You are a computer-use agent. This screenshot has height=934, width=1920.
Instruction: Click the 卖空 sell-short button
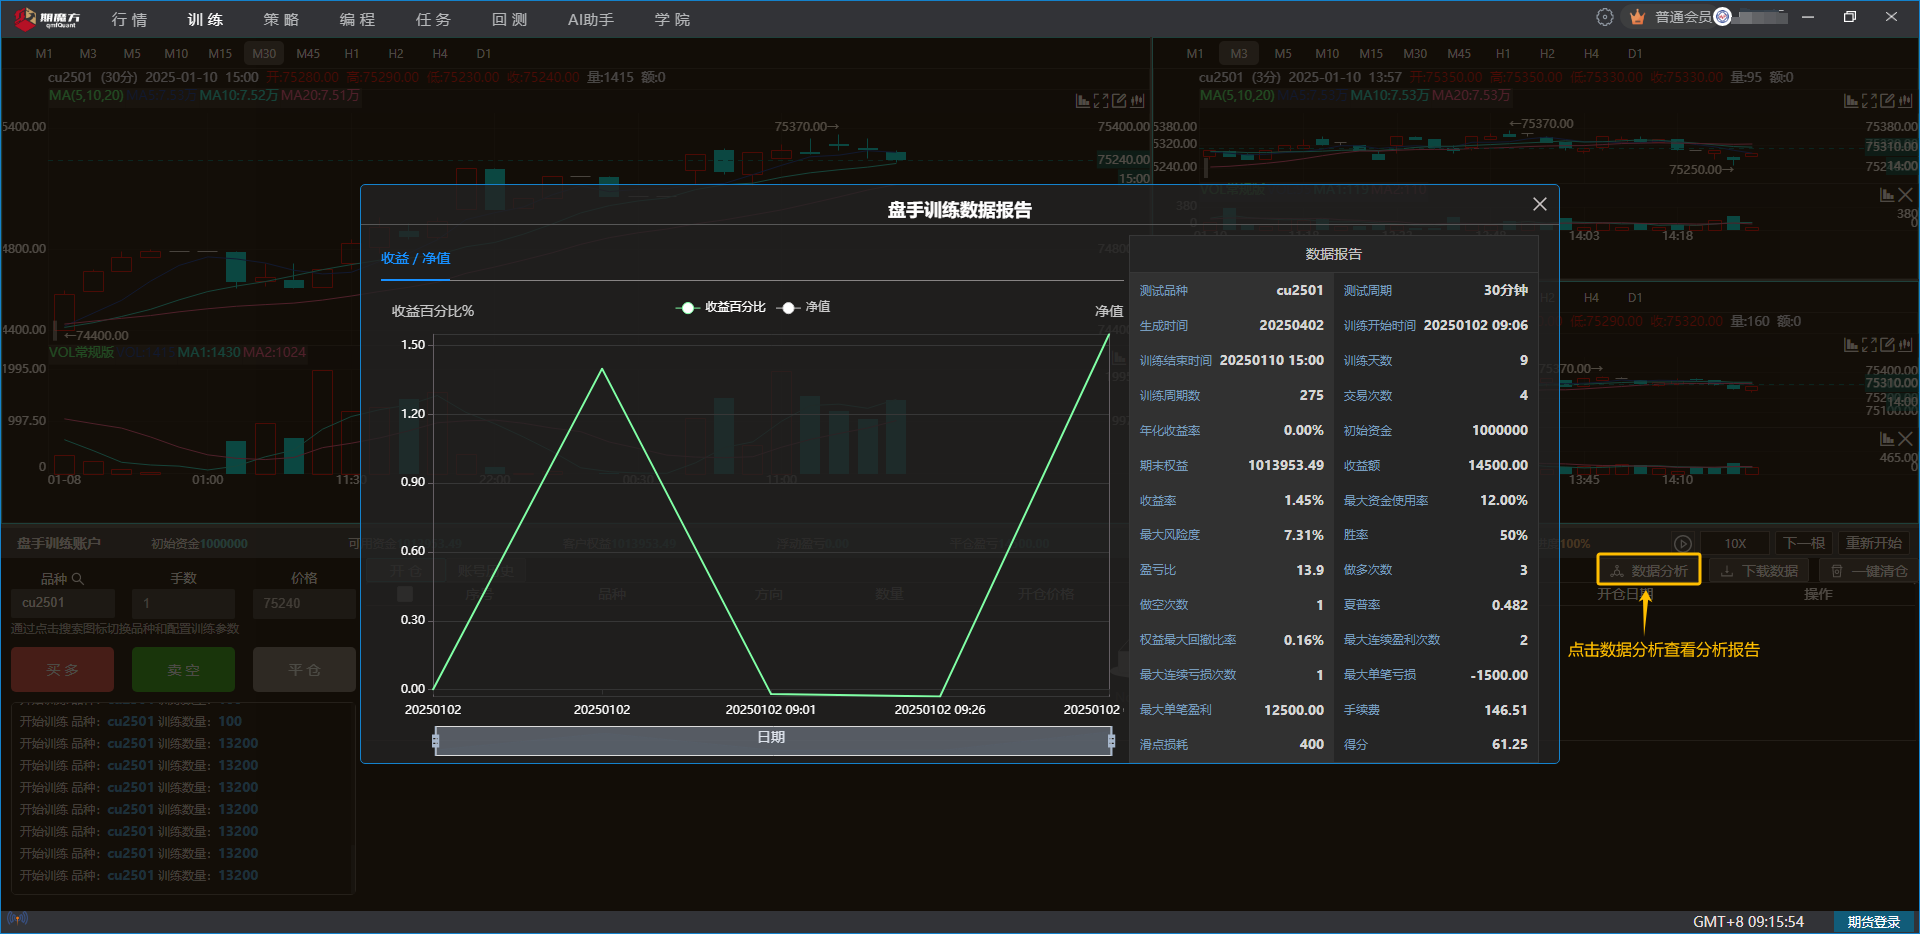pyautogui.click(x=184, y=670)
